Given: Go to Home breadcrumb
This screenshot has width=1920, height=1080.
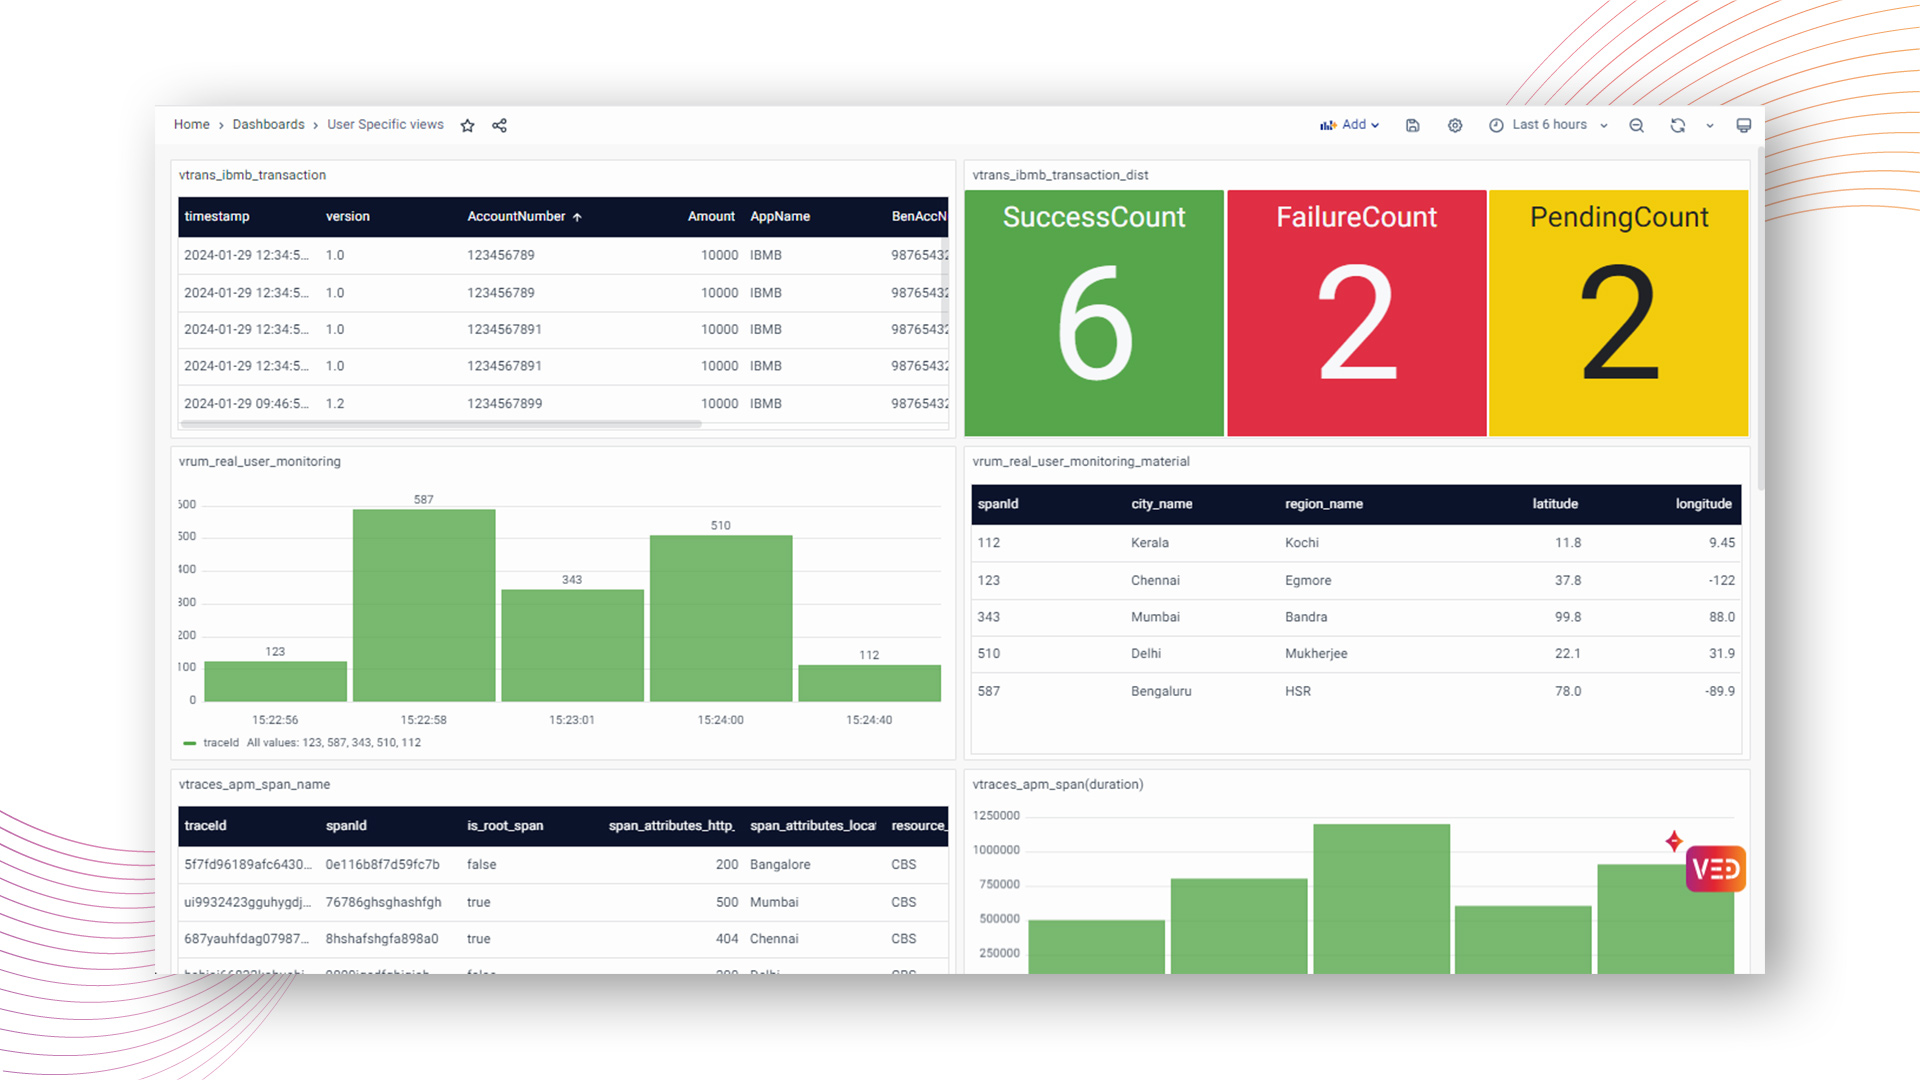Looking at the screenshot, I should point(191,125).
